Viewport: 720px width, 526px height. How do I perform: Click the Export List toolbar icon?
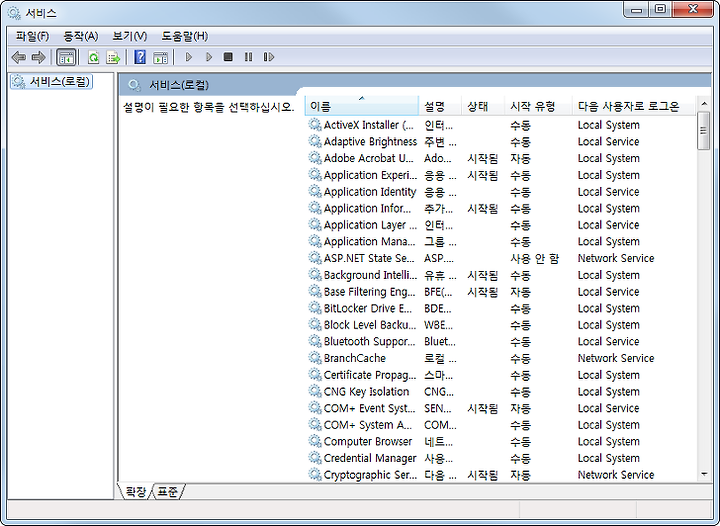[x=113, y=57]
